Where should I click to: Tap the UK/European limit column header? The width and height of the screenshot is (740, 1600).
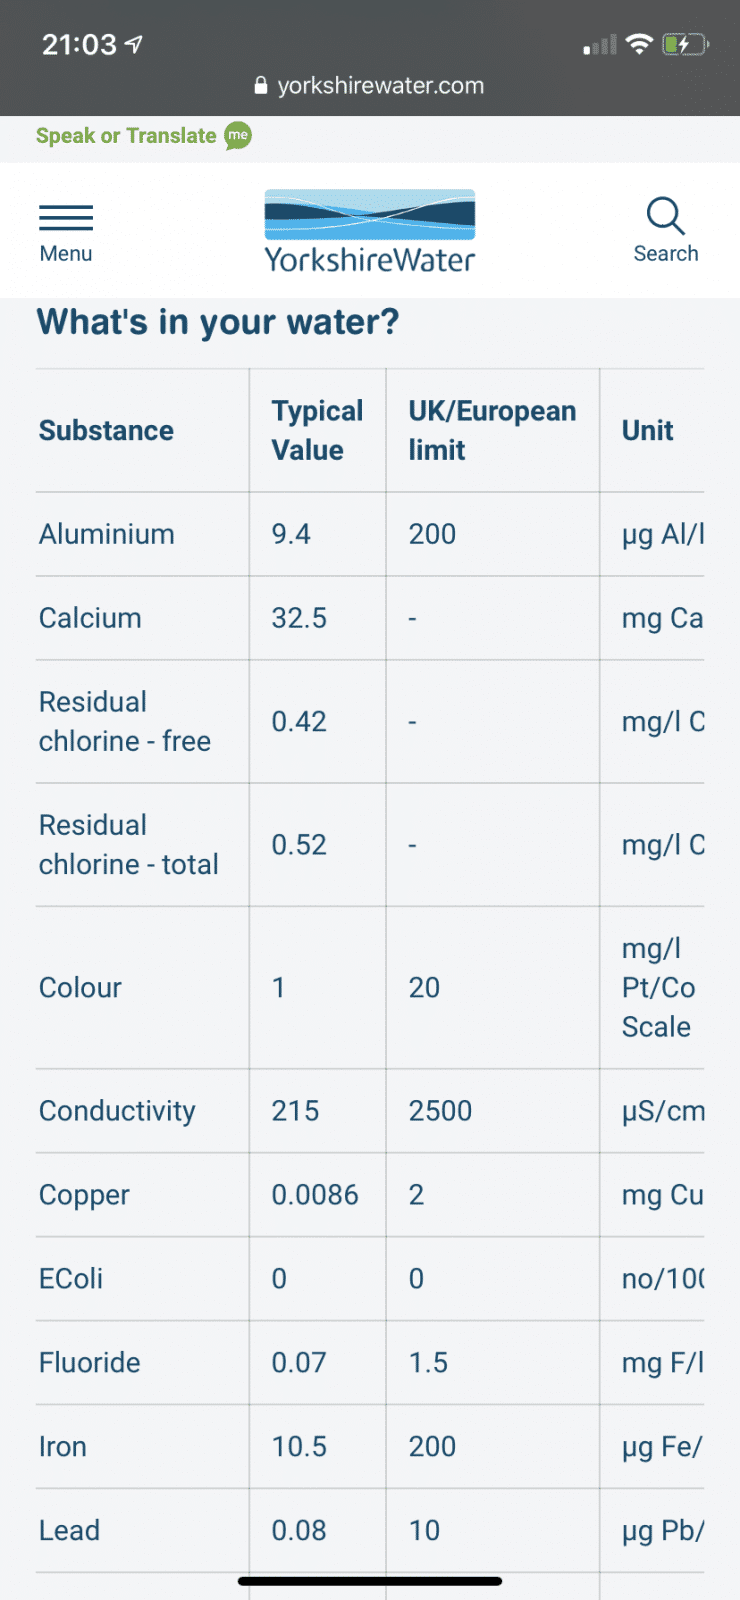pyautogui.click(x=492, y=431)
